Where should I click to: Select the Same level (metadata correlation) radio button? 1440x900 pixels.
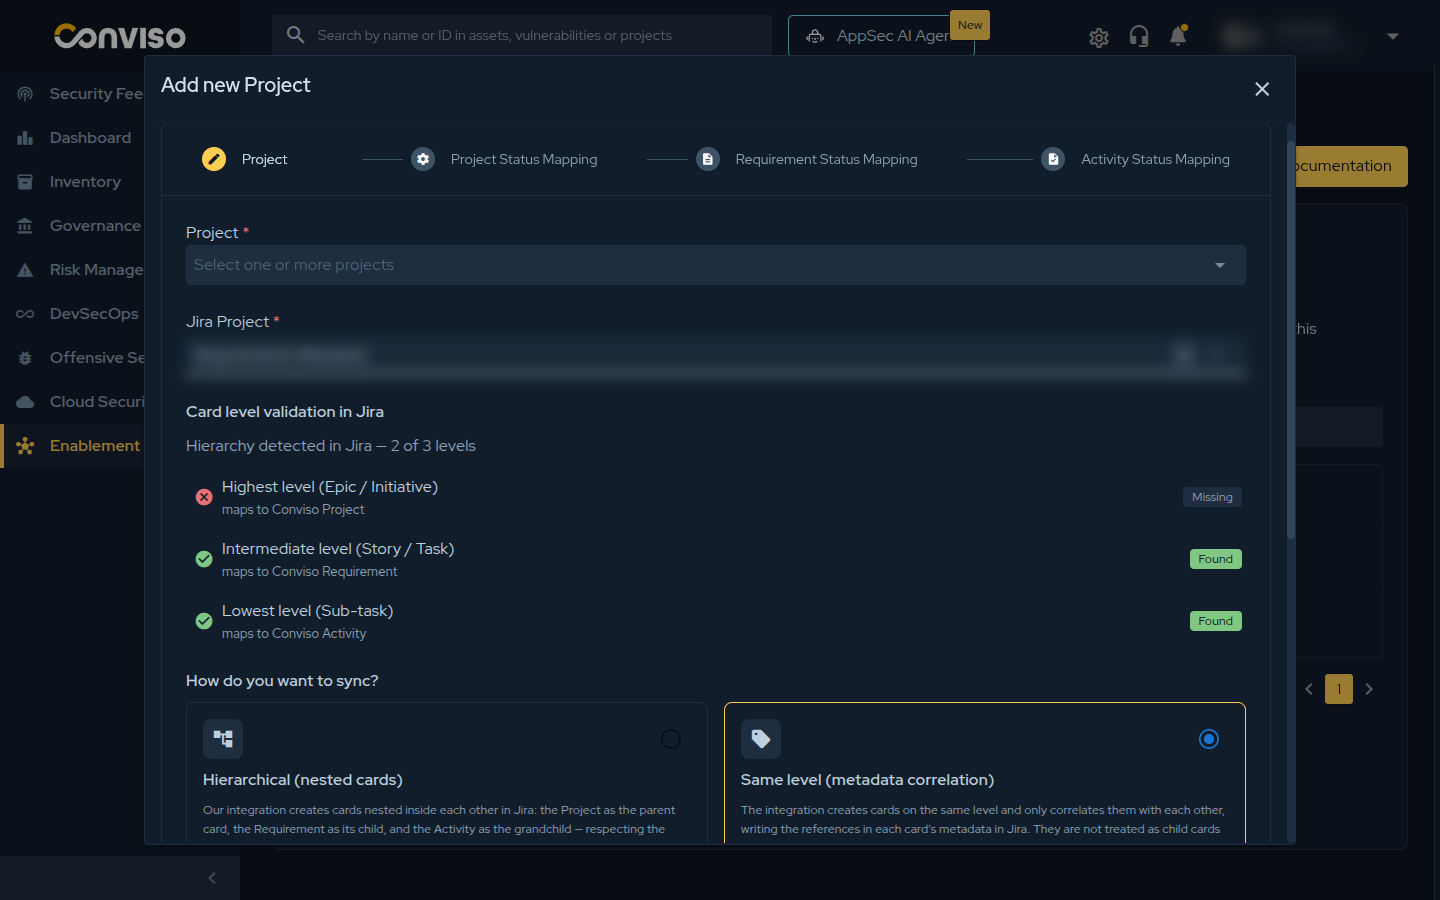point(1209,739)
